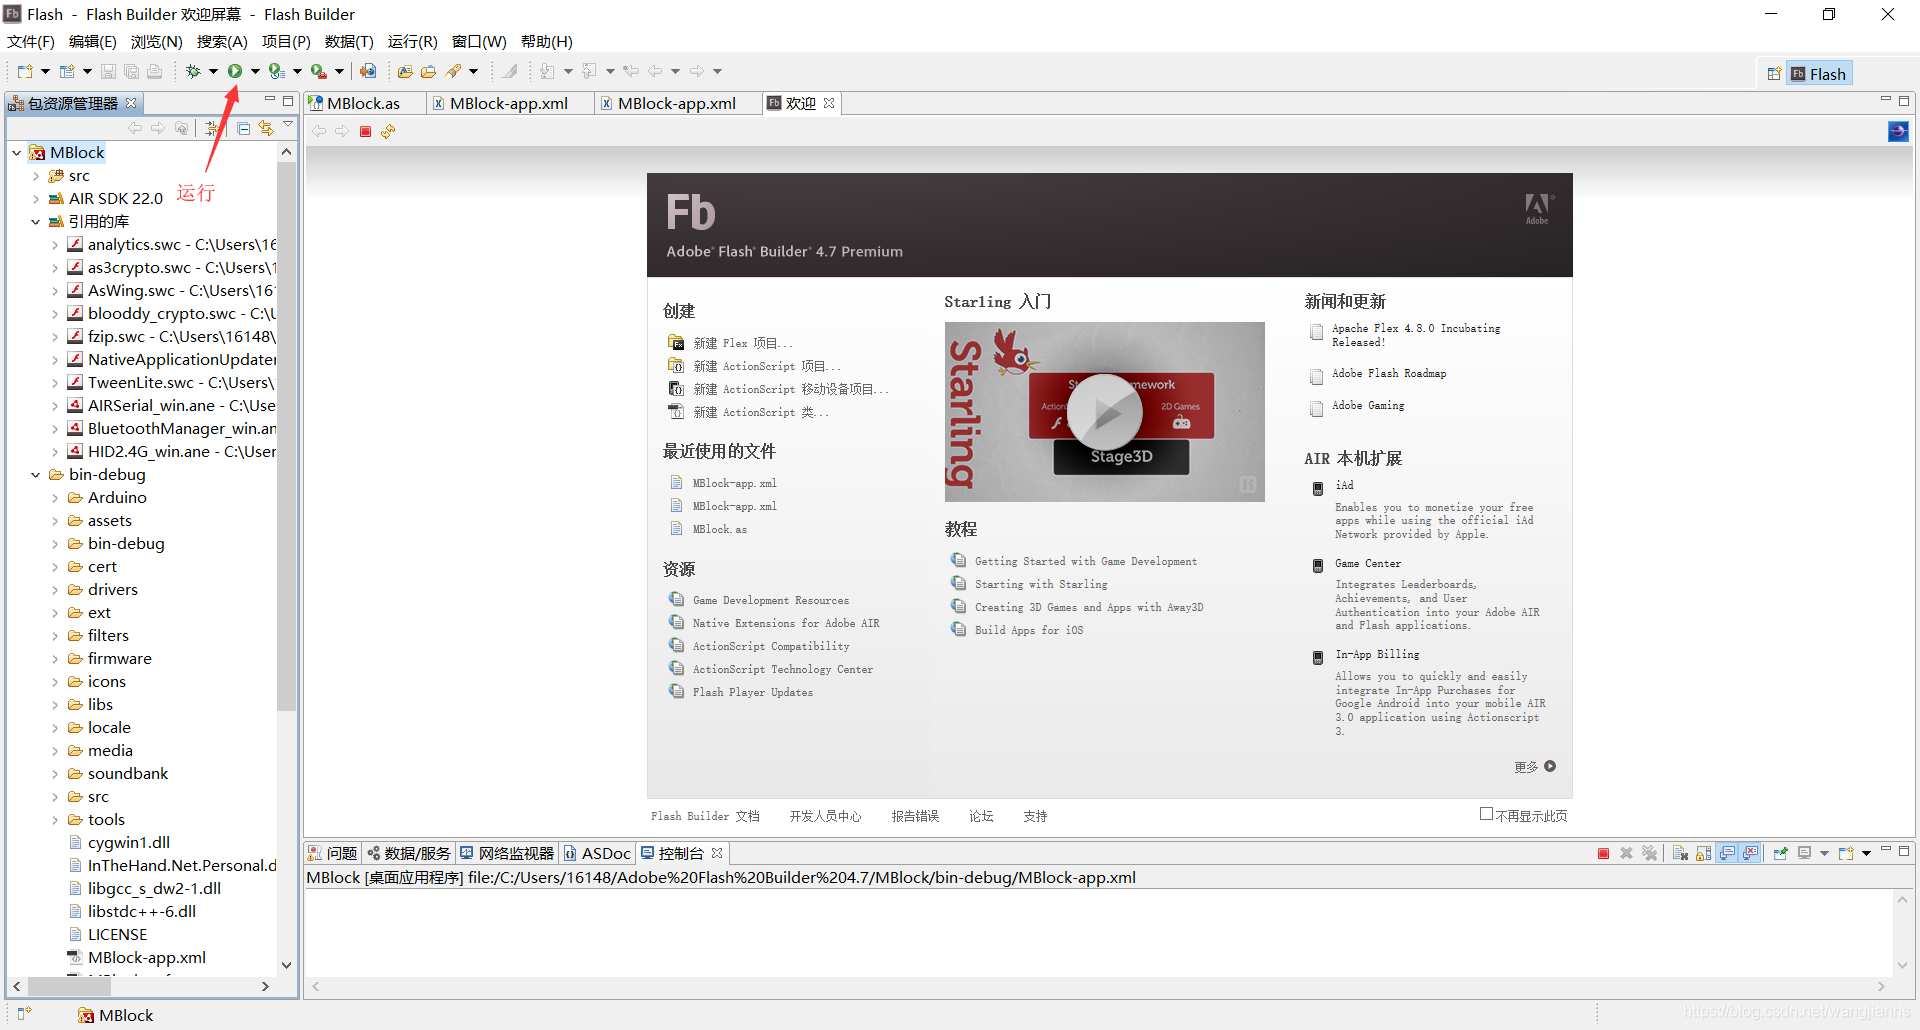Image resolution: width=1920 pixels, height=1030 pixels.
Task: Click the External Tools run icon
Action: [x=318, y=71]
